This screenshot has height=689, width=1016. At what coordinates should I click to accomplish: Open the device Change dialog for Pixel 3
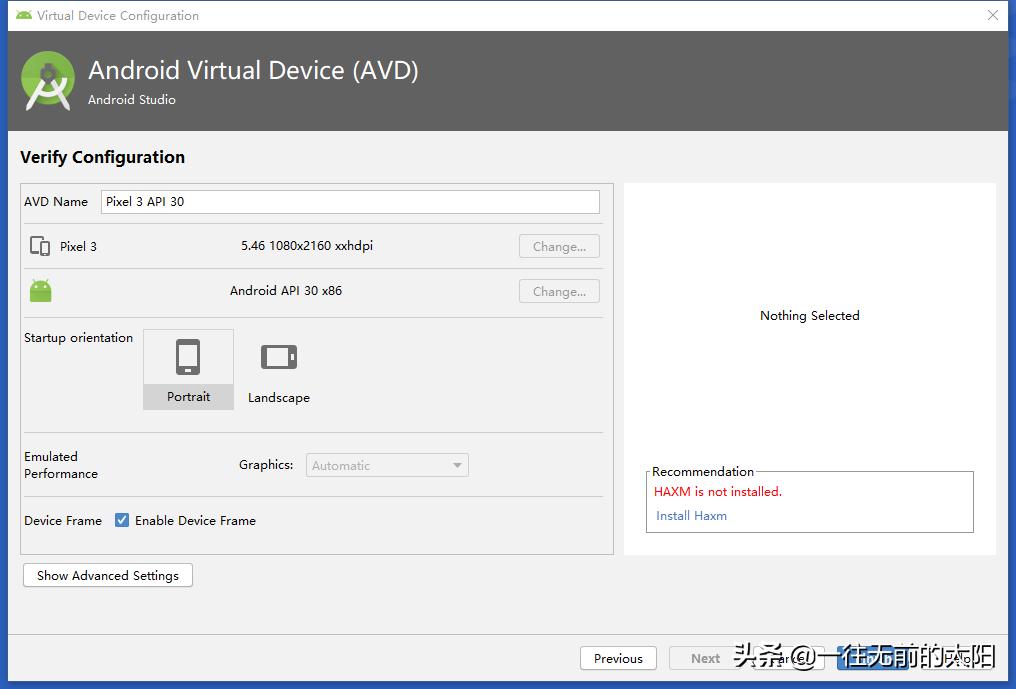click(558, 246)
